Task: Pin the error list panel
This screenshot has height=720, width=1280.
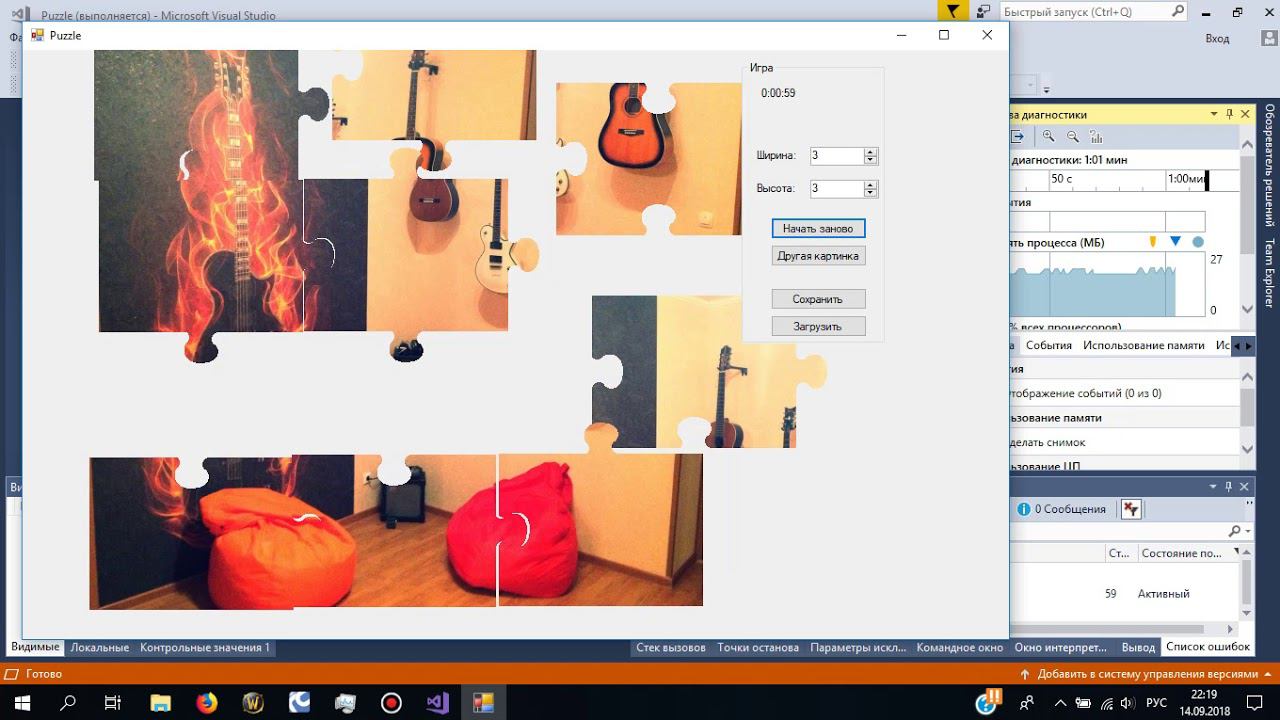Action: tap(1230, 486)
